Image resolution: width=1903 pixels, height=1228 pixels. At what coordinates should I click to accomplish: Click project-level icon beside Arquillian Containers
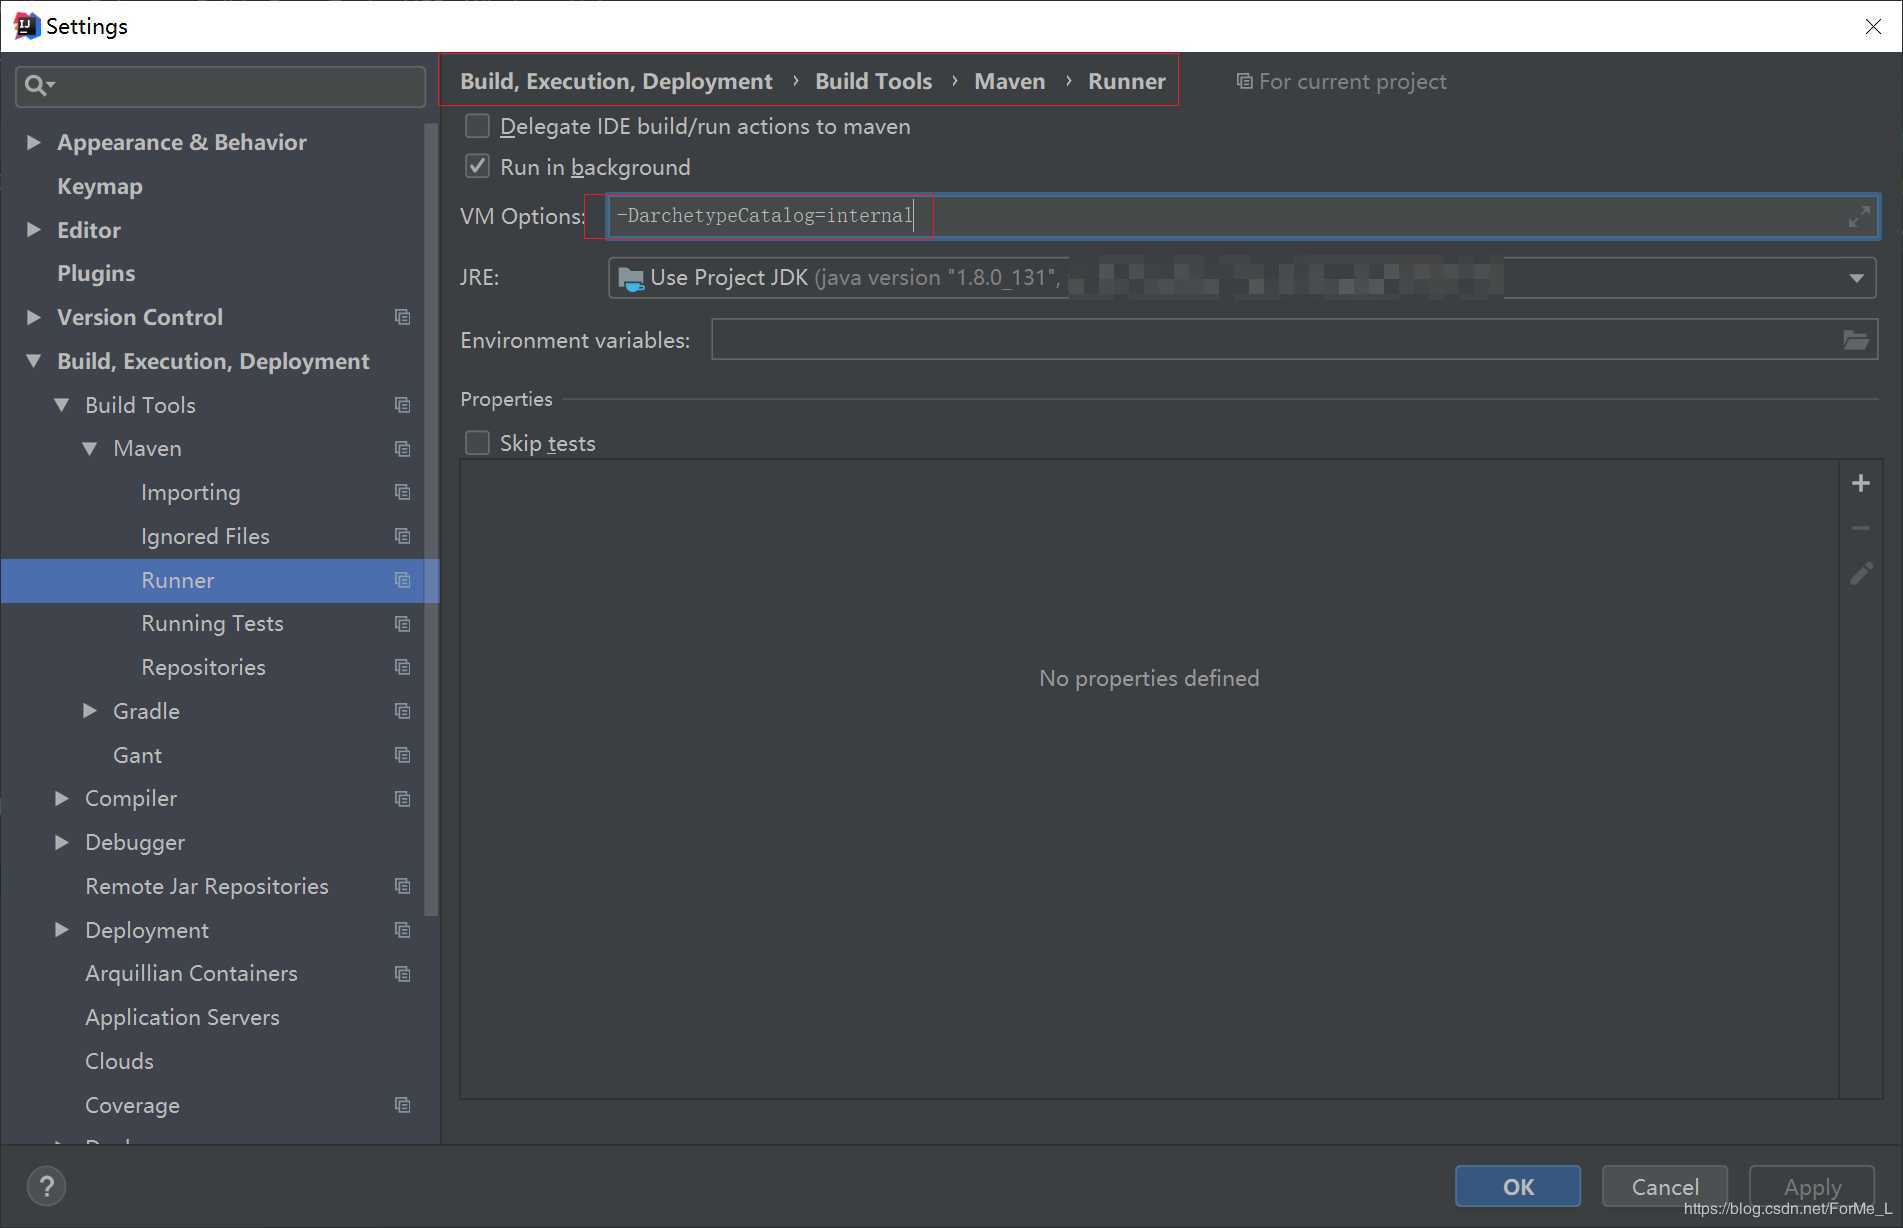[x=403, y=974]
